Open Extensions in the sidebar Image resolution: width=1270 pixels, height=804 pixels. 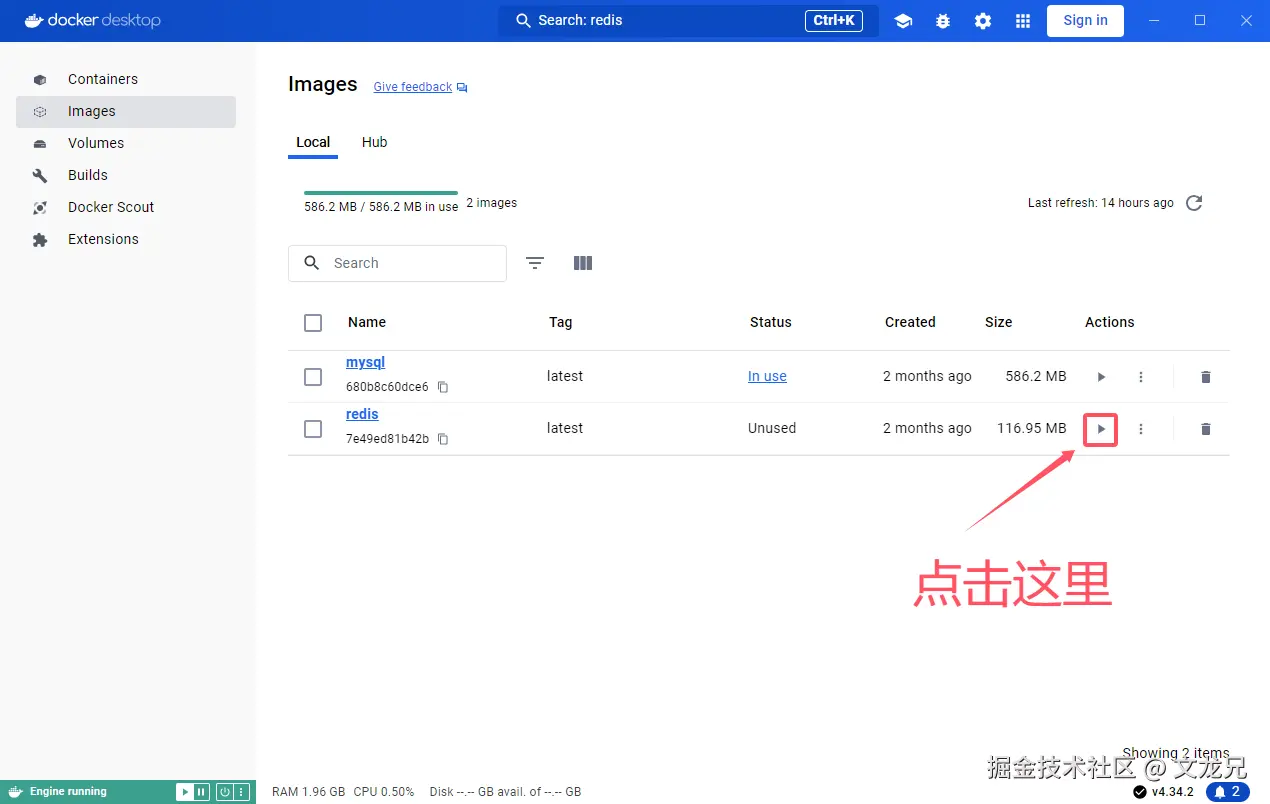pyautogui.click(x=126, y=239)
